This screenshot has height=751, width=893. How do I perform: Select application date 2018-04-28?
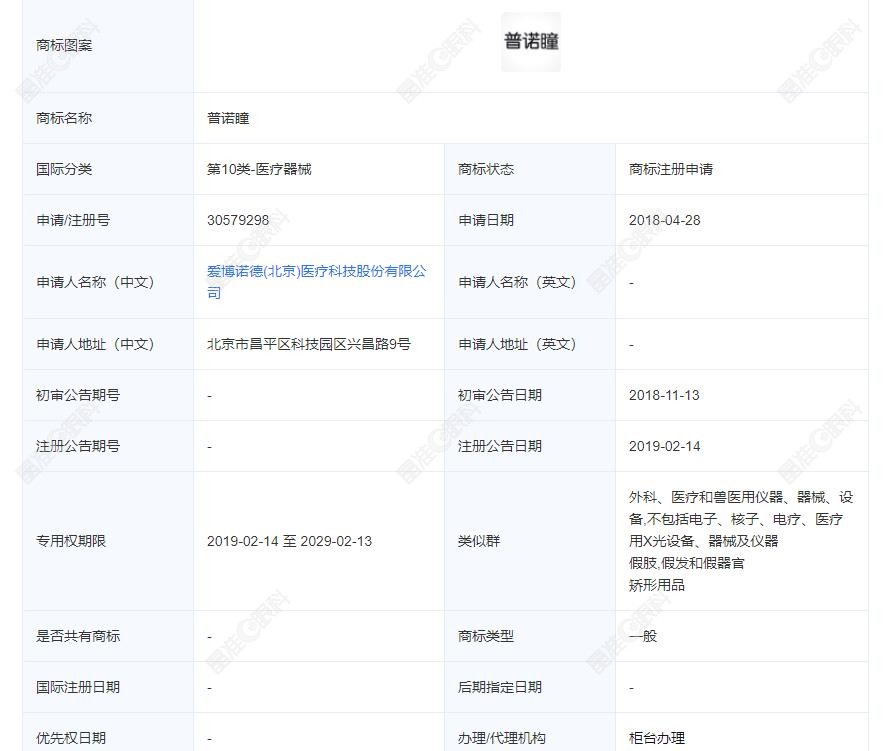[665, 220]
